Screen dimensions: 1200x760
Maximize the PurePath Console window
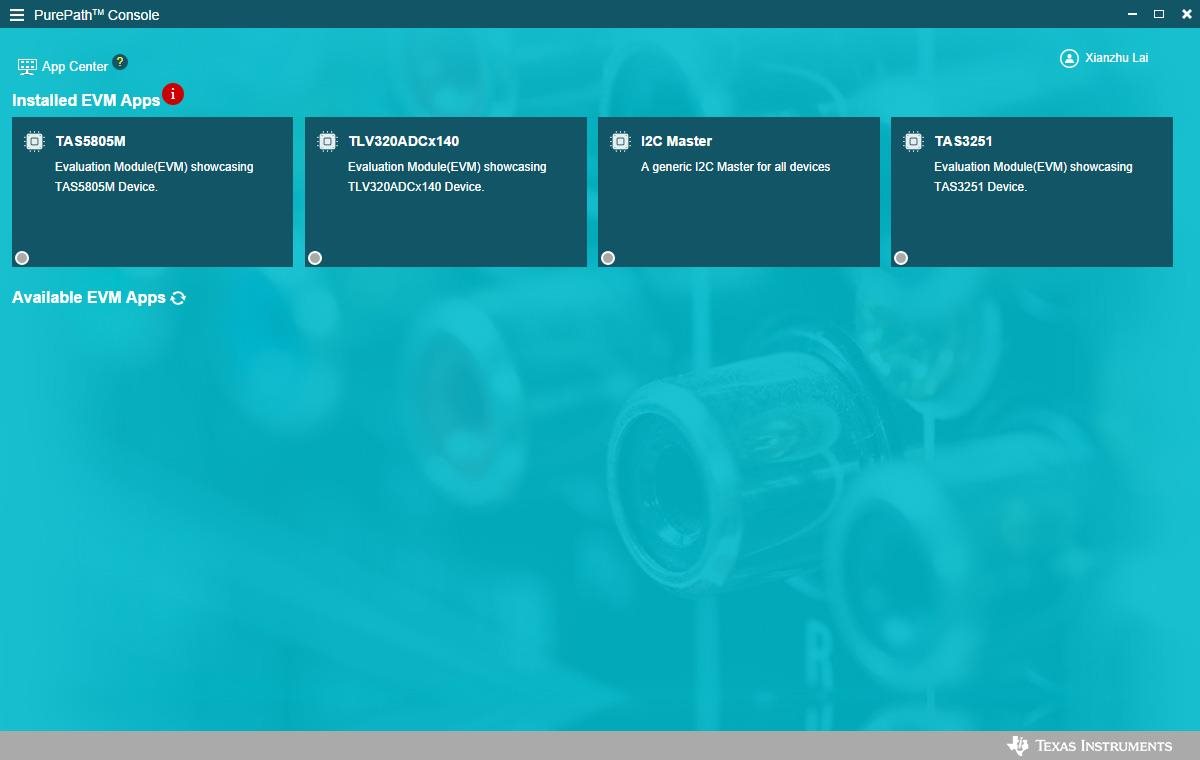point(1159,14)
